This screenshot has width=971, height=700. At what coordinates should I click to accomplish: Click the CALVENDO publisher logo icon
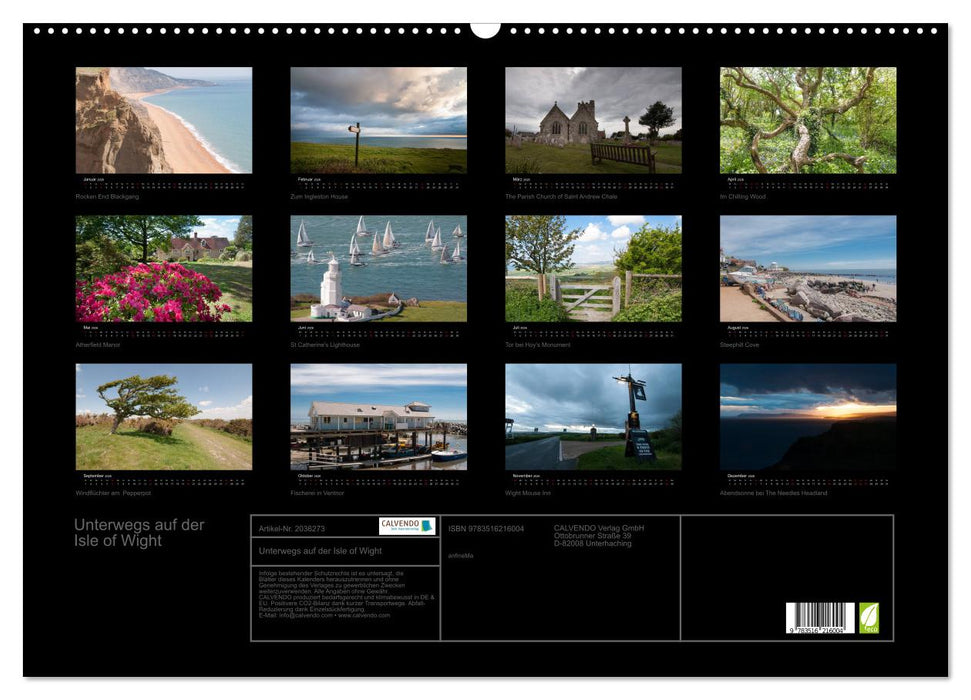[x=408, y=525]
